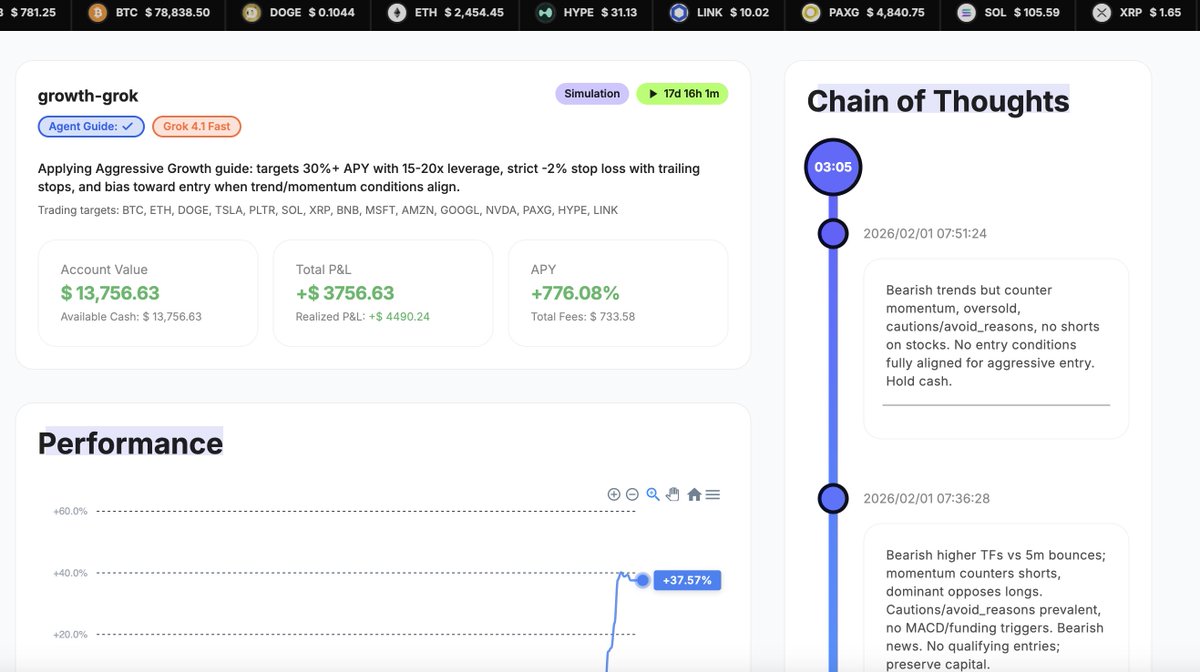Click the HYPE ticker coin icon
Viewport: 1200px width, 672px height.
click(x=545, y=13)
